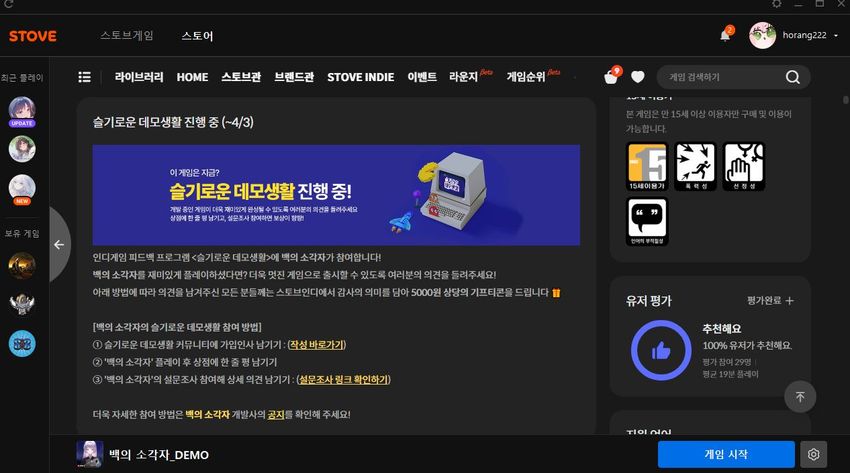Click the 게임 시작 button

coord(726,454)
